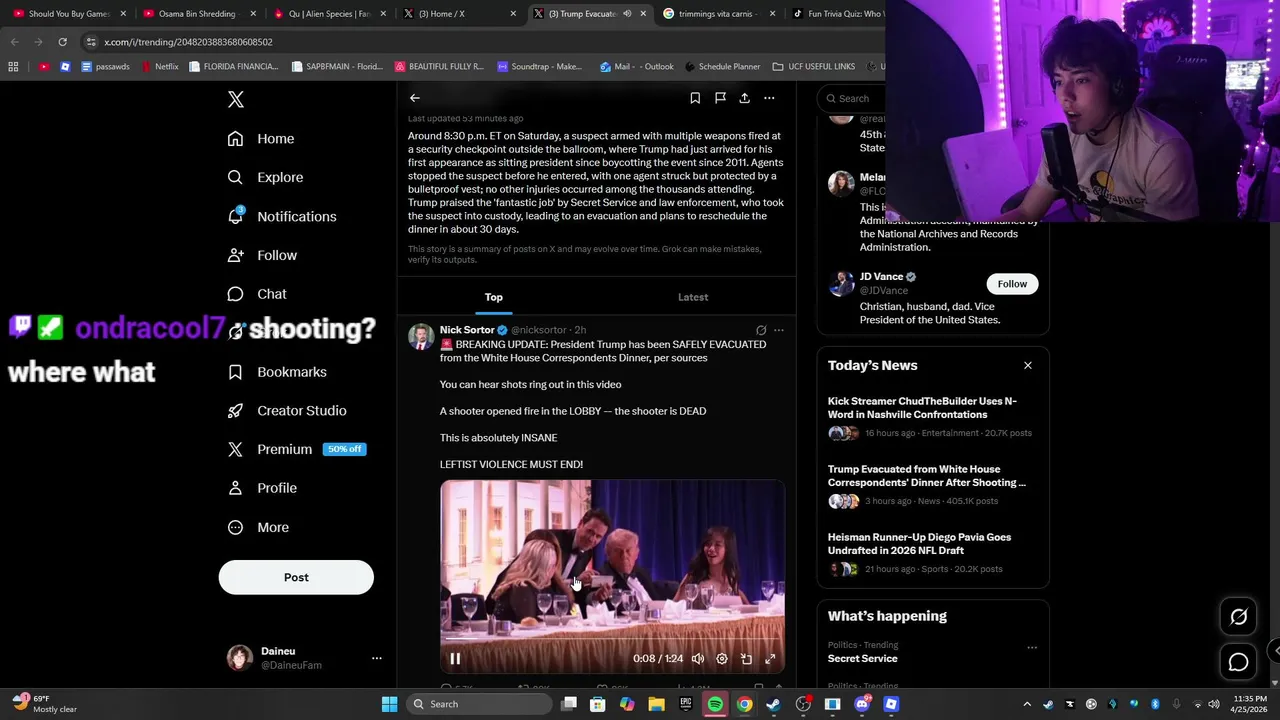Open Discord from taskbar

(862, 704)
